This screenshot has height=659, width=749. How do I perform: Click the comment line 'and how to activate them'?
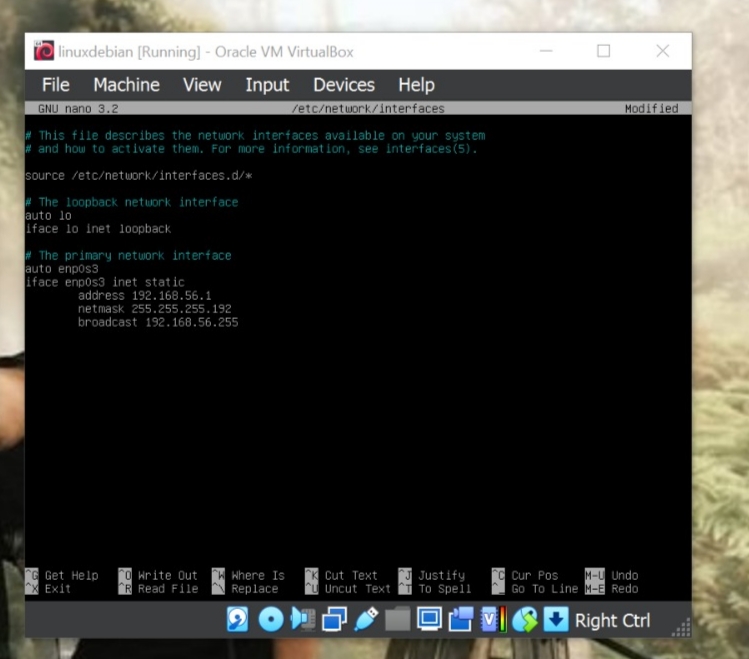click(251, 149)
